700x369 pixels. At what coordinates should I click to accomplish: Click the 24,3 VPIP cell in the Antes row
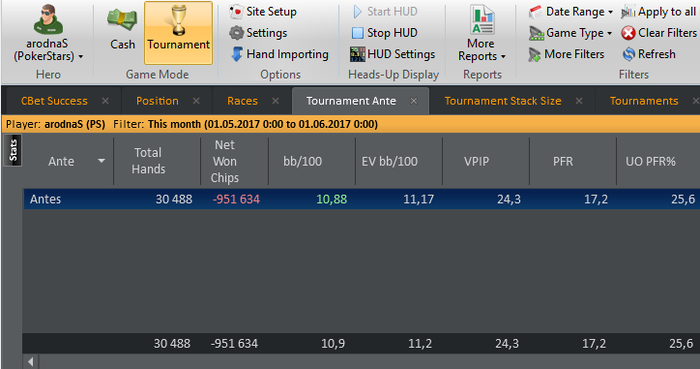coord(508,199)
